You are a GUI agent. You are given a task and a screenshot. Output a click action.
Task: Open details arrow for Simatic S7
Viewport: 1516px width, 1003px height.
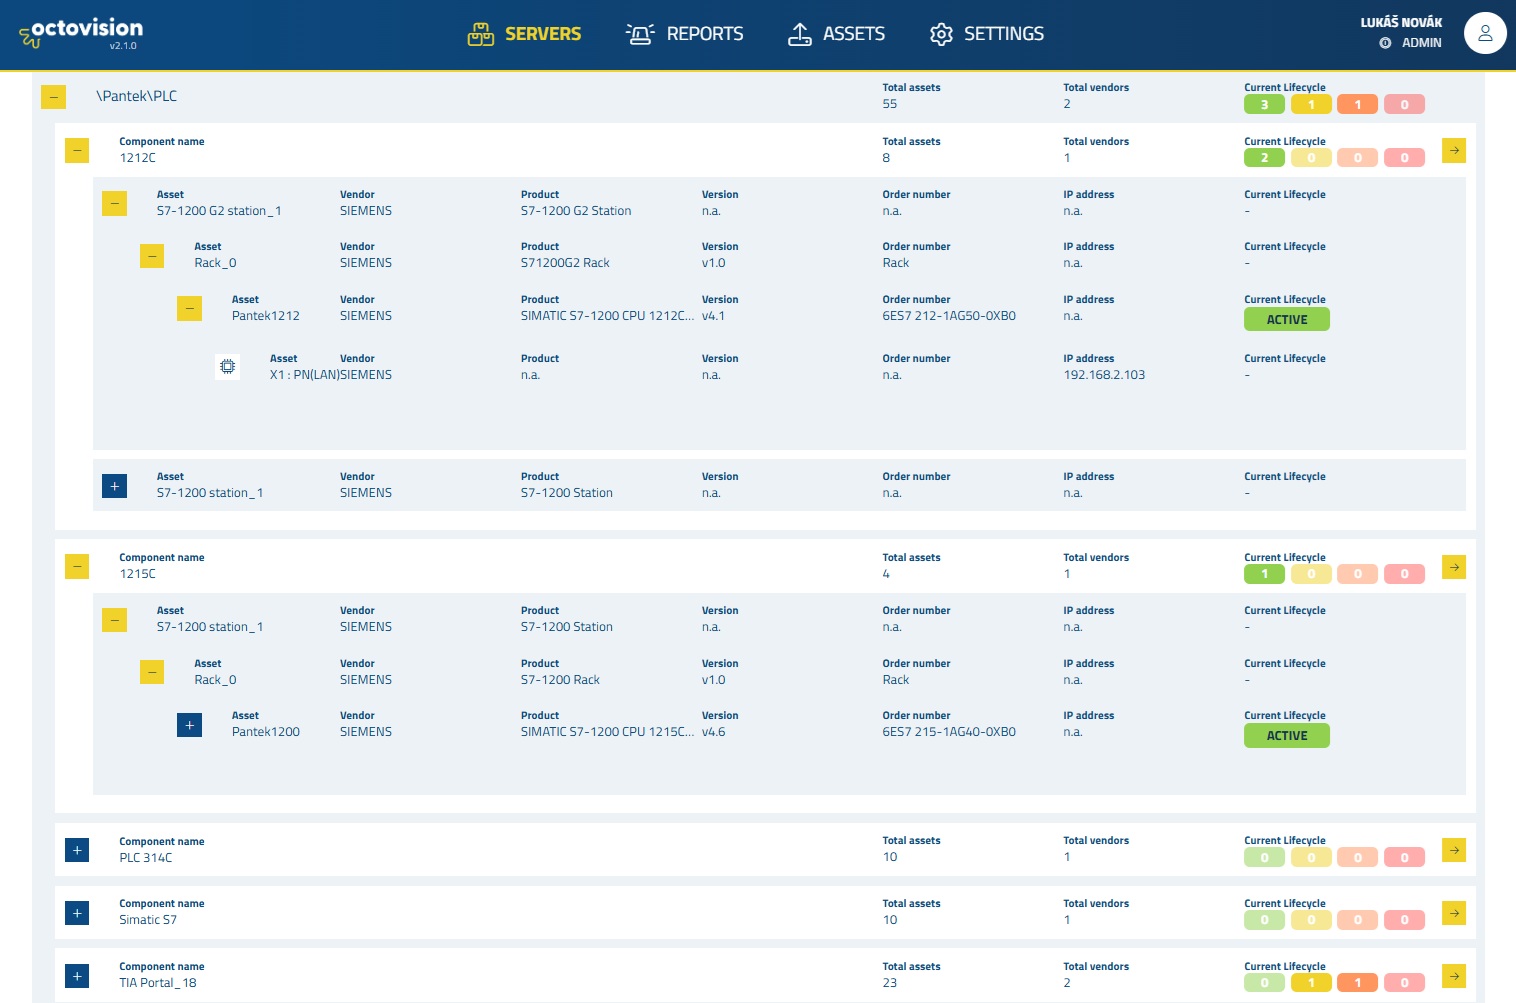pyautogui.click(x=1454, y=913)
